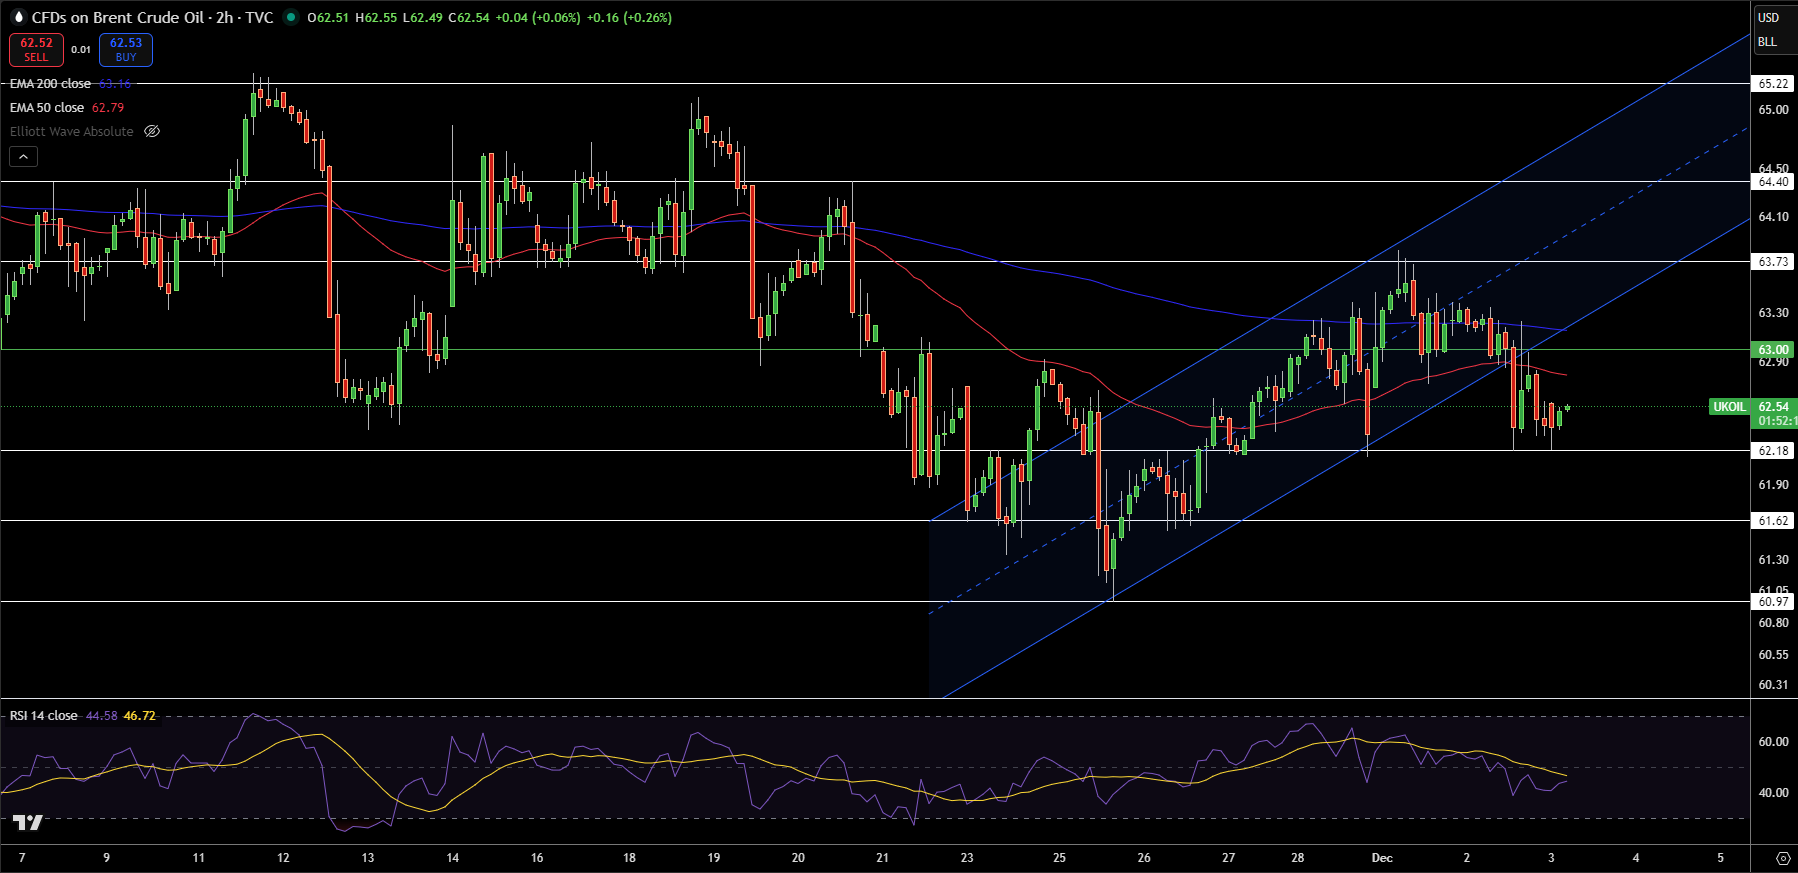Image resolution: width=1798 pixels, height=873 pixels.
Task: Show the hidden Elliott Wave Absolute indicator
Action: point(152,131)
